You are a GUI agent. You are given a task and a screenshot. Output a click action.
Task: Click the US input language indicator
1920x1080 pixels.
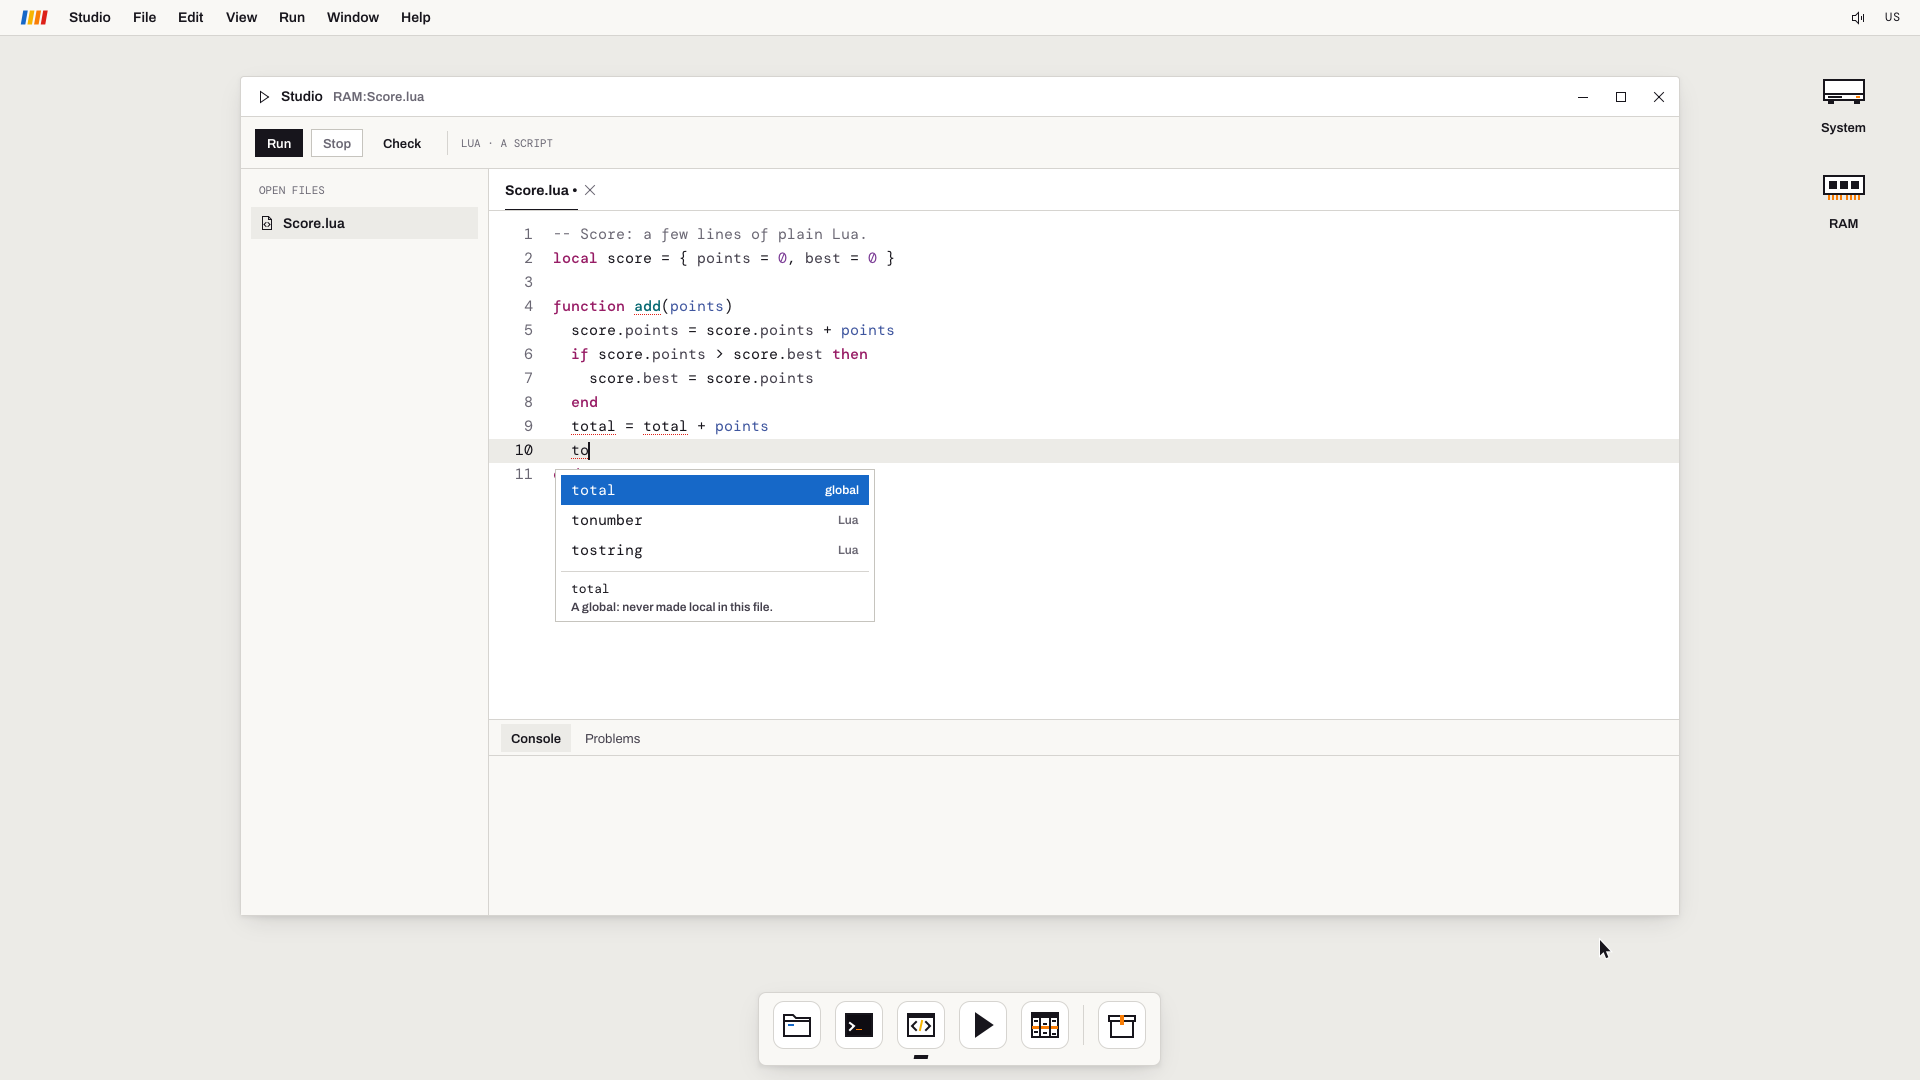pyautogui.click(x=1892, y=18)
